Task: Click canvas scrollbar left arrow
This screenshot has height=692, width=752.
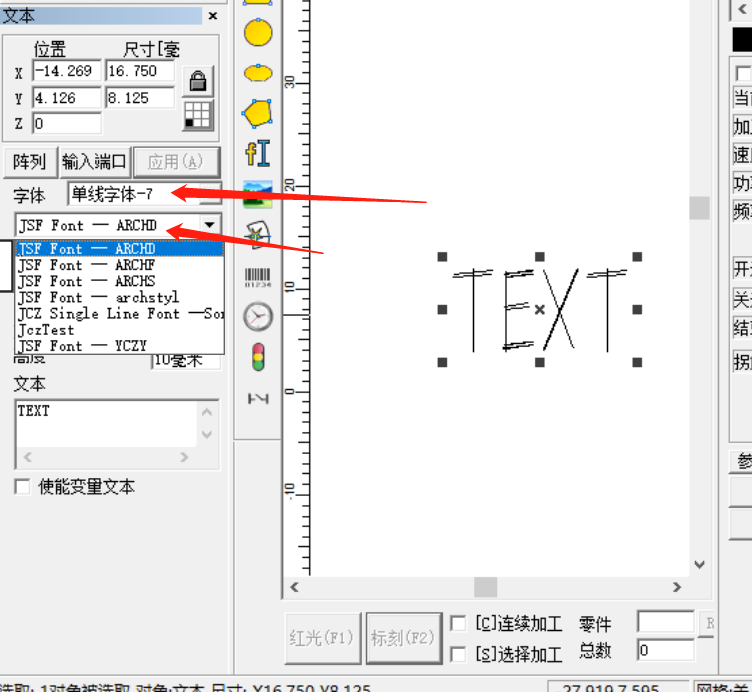Action: click(x=294, y=587)
